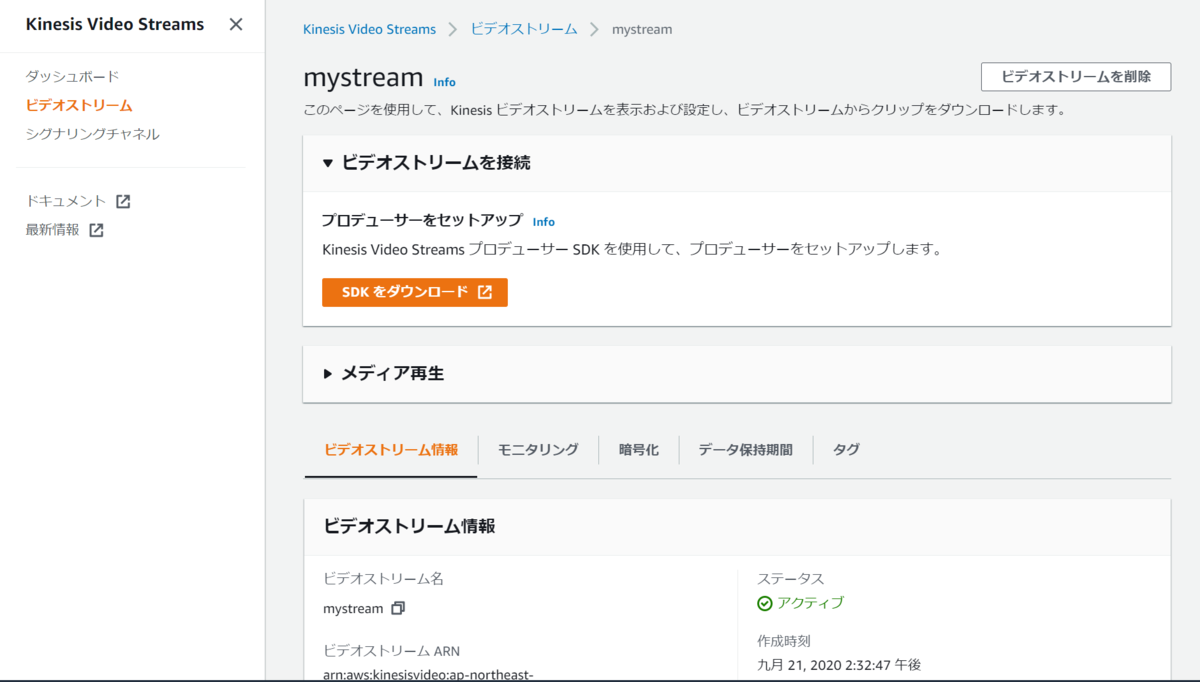Click the green check status icon
Image resolution: width=1200 pixels, height=682 pixels.
tap(765, 603)
